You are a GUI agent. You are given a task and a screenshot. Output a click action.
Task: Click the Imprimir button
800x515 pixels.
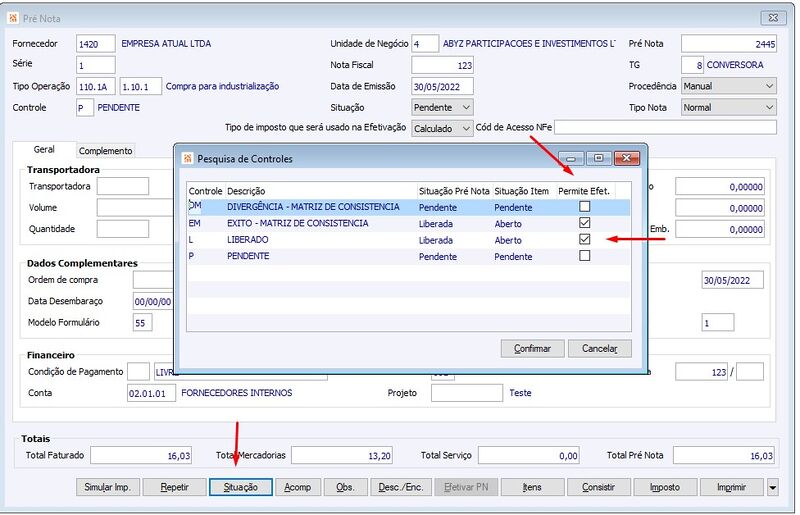click(732, 487)
